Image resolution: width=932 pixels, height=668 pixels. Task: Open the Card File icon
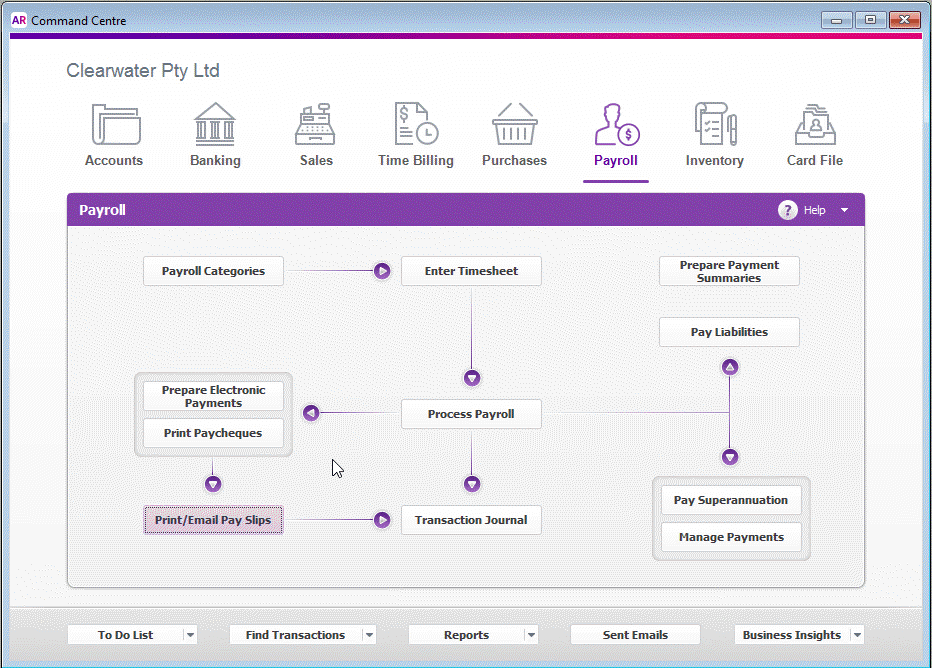[x=815, y=124]
